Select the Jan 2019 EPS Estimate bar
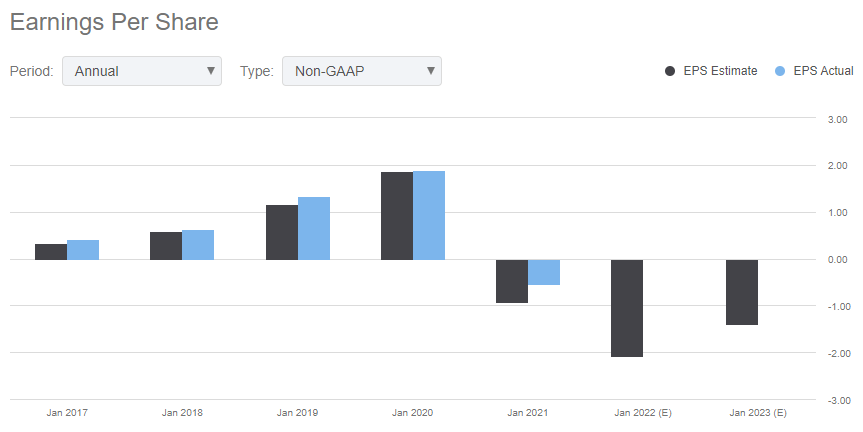 (282, 232)
